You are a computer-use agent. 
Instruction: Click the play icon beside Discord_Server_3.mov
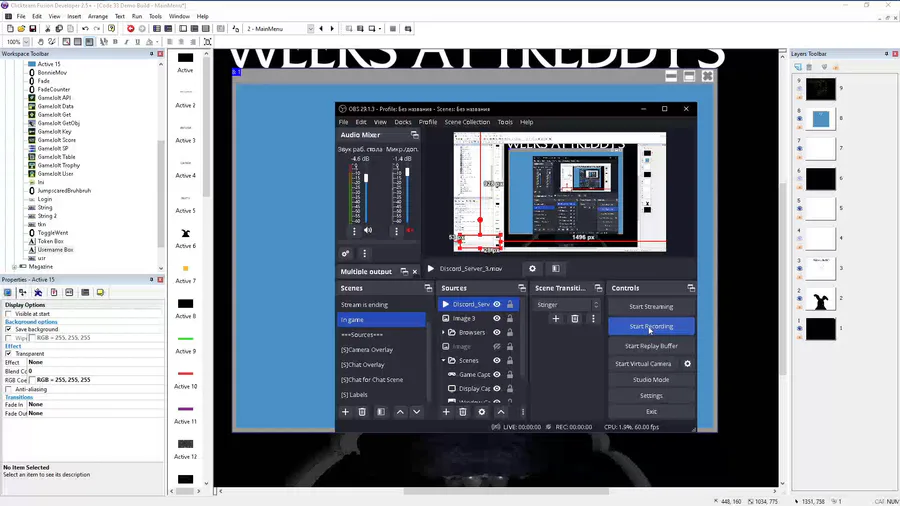point(430,268)
